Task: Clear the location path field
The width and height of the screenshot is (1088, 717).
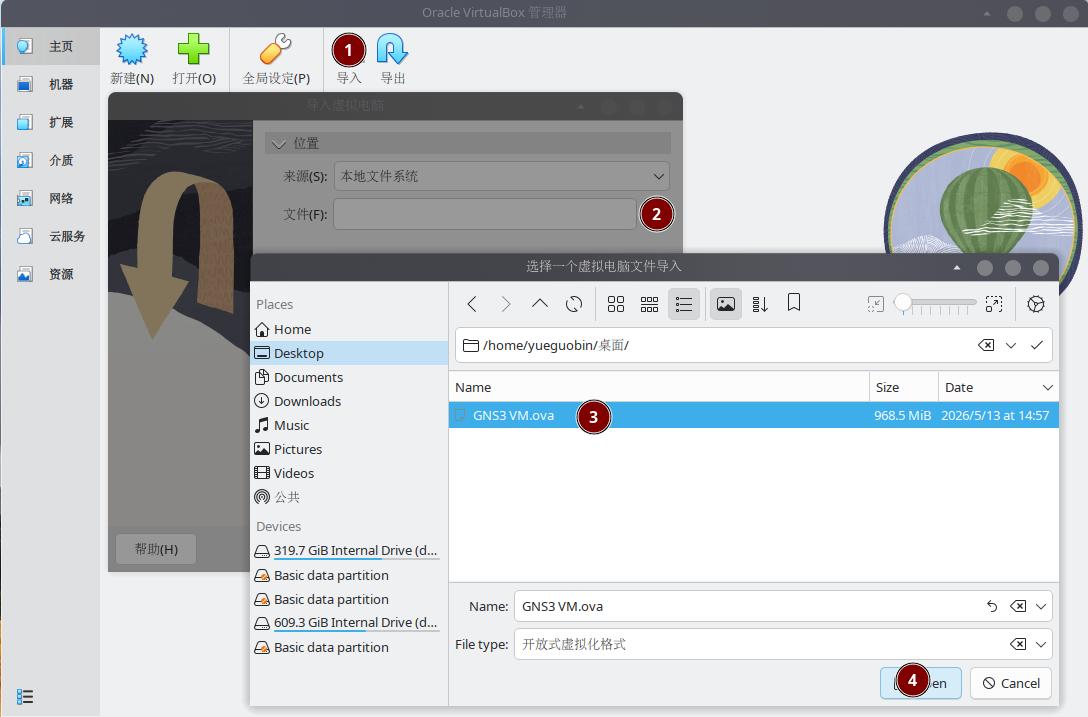Action: click(985, 345)
